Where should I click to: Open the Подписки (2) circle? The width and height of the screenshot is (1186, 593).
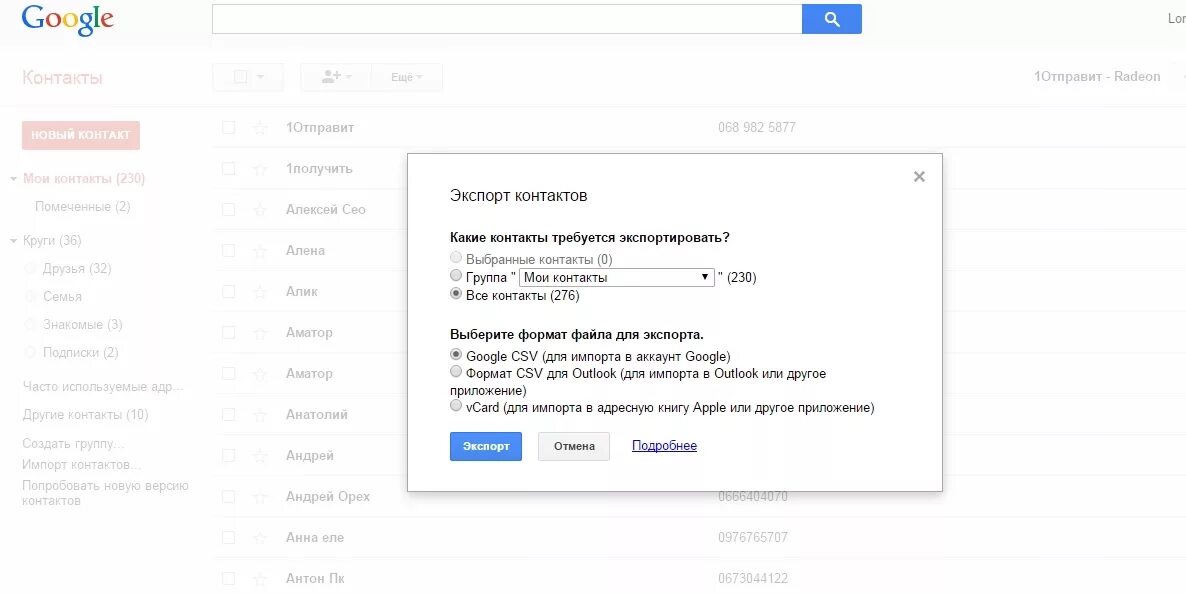pos(80,352)
